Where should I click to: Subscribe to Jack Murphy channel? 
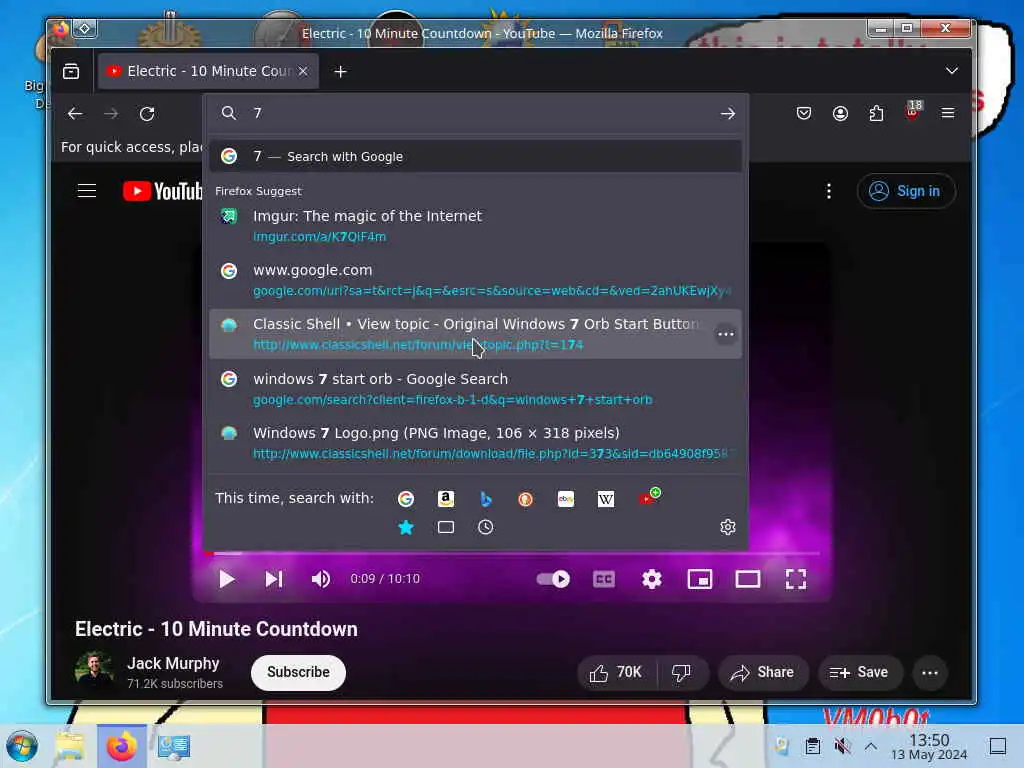[x=298, y=673]
